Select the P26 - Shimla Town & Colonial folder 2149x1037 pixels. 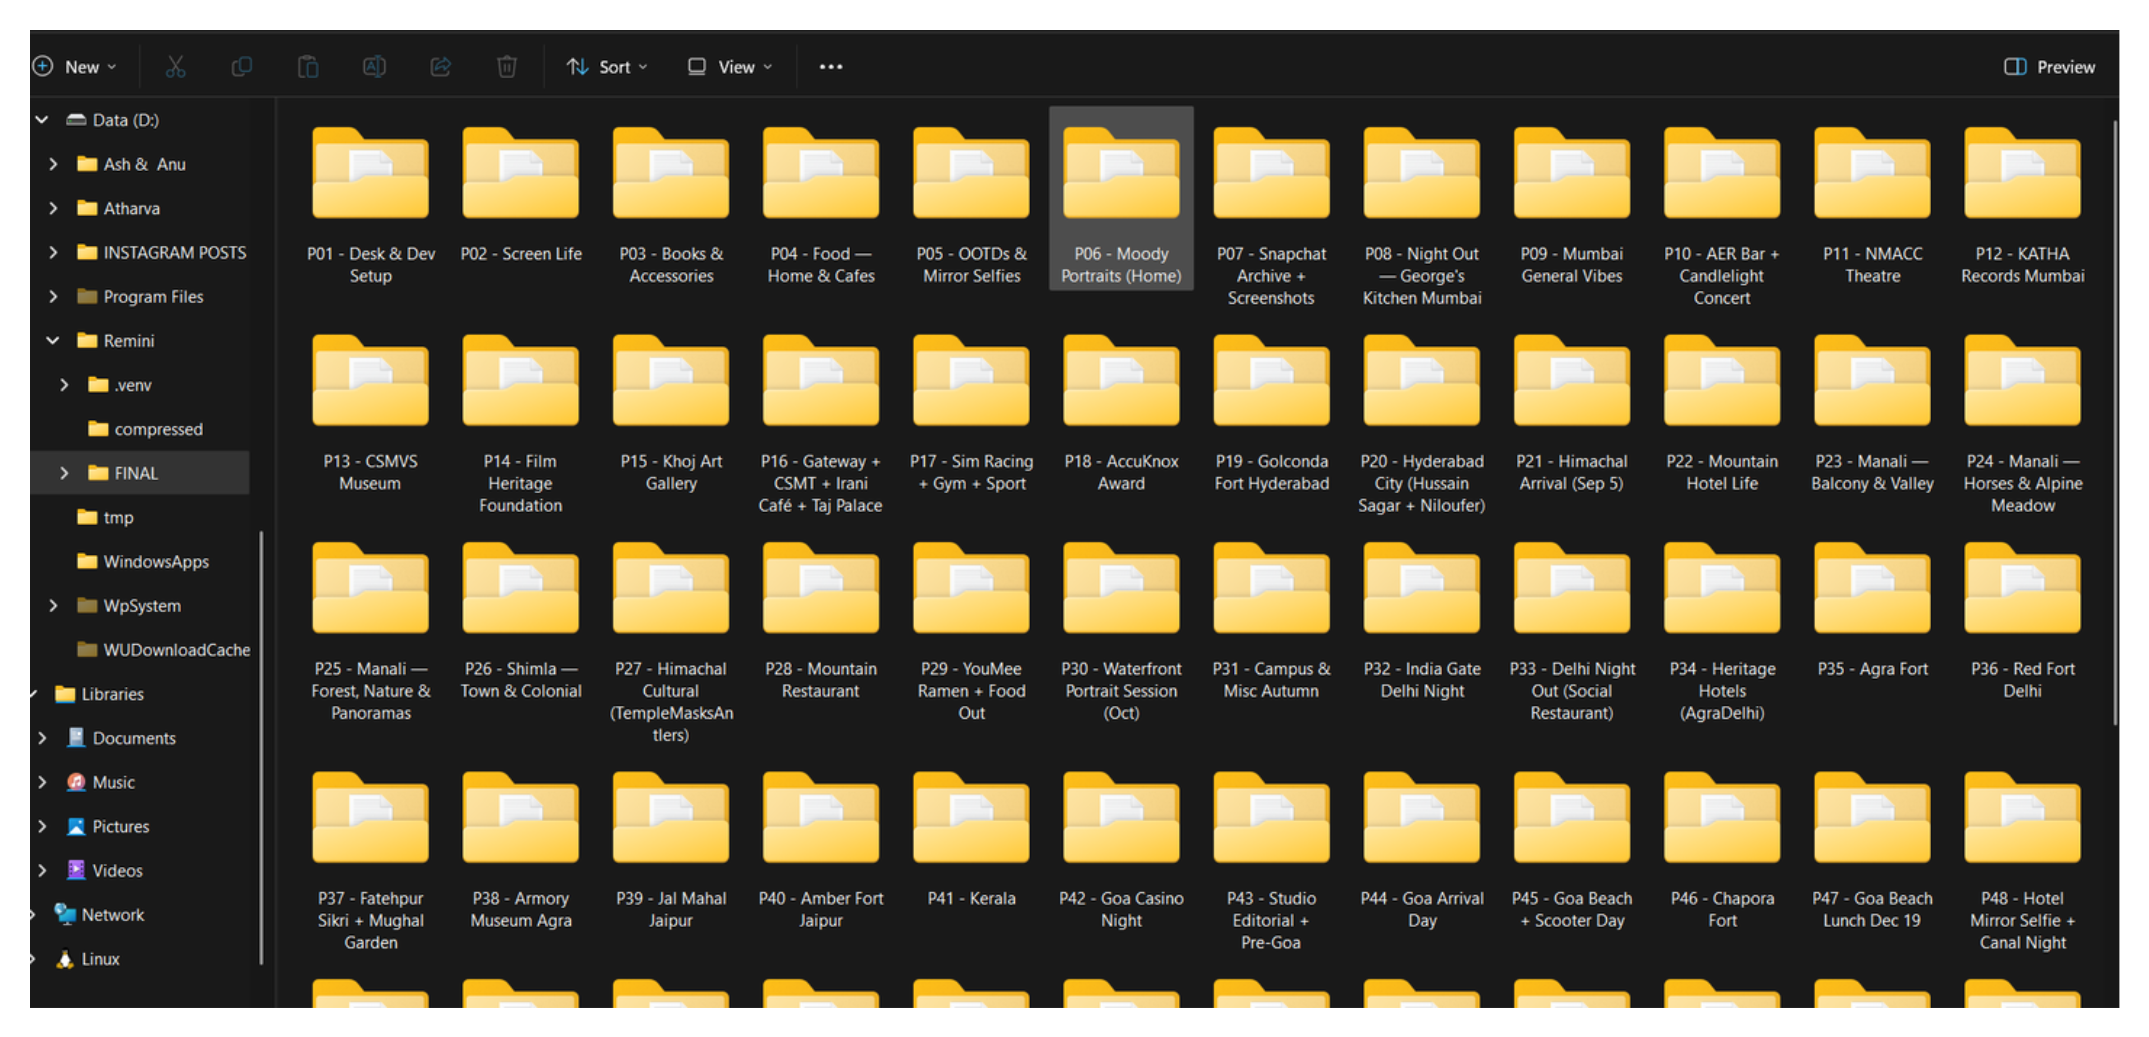coord(521,622)
